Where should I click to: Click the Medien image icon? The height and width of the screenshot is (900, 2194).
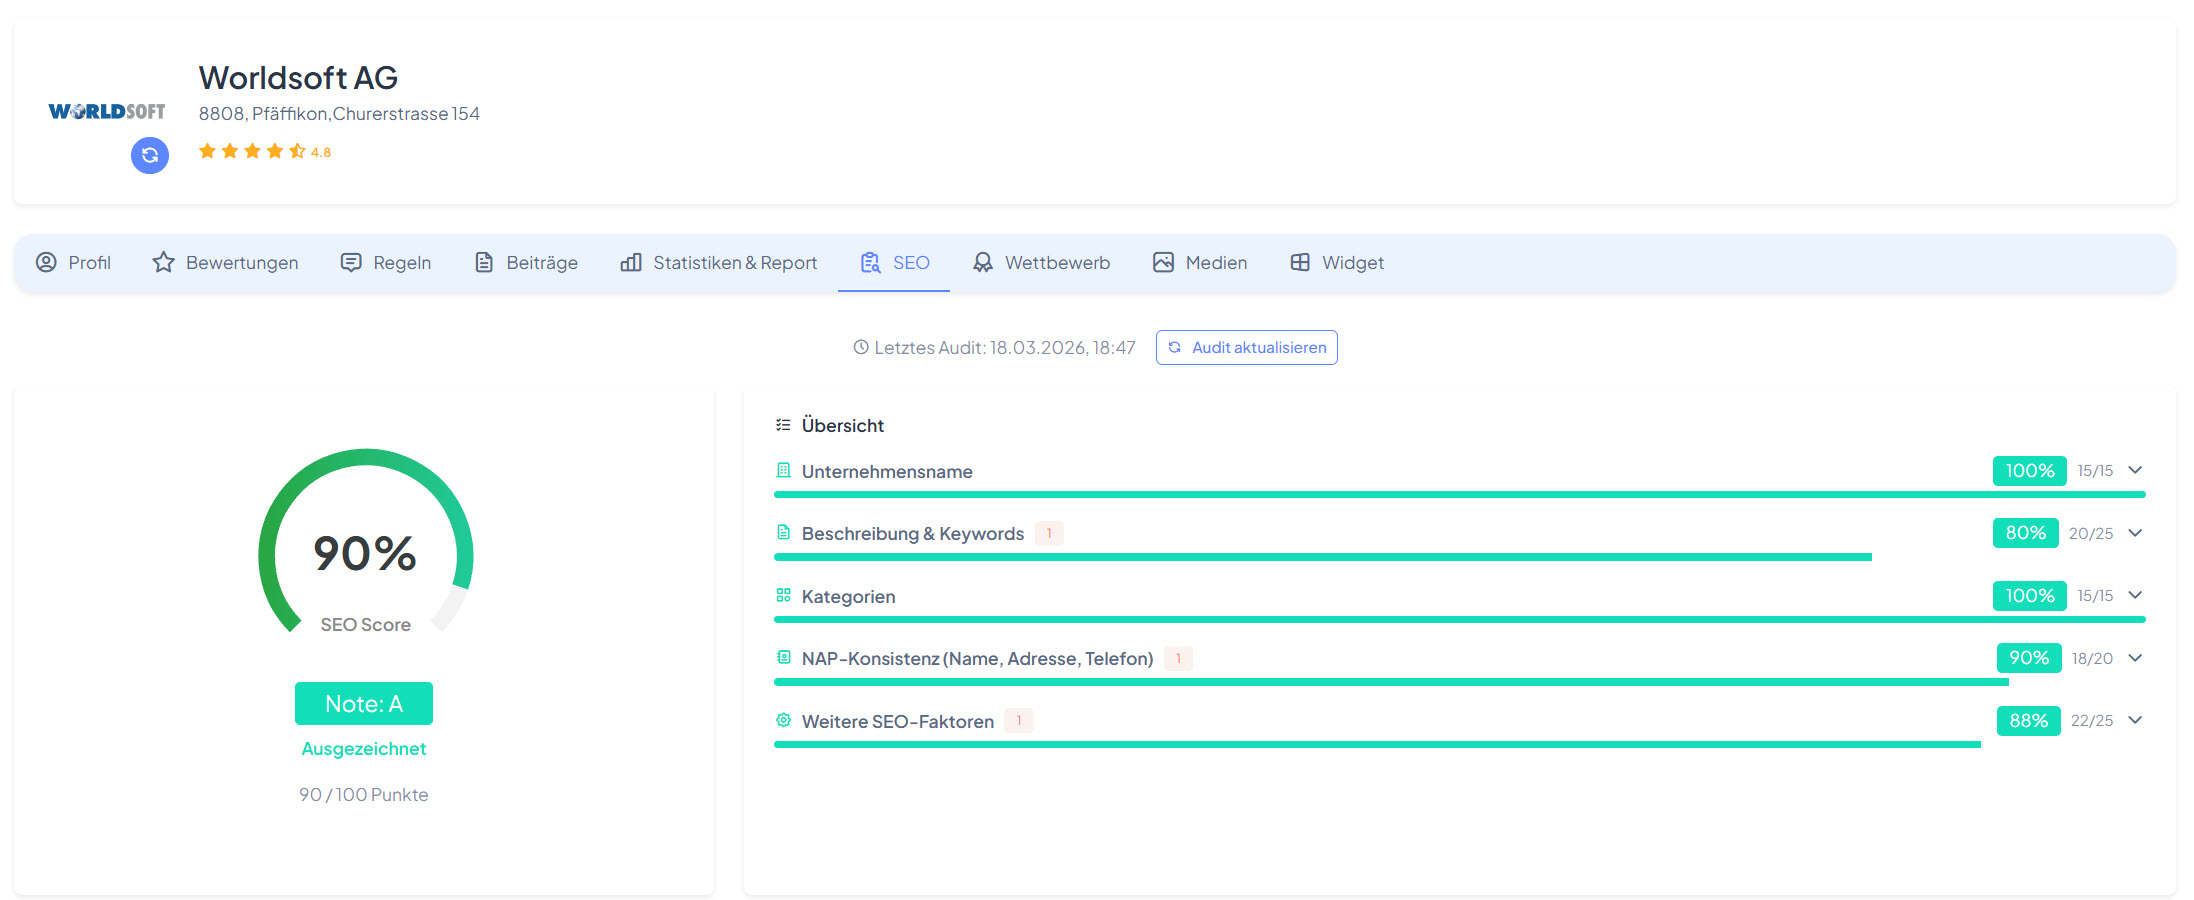(1163, 262)
